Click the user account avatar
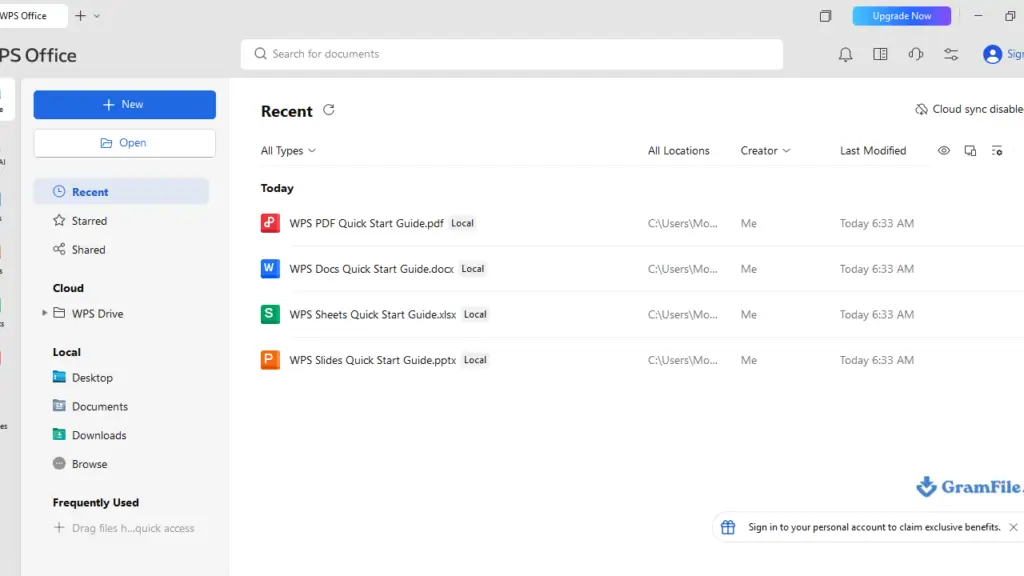The height and width of the screenshot is (576, 1024). (992, 54)
